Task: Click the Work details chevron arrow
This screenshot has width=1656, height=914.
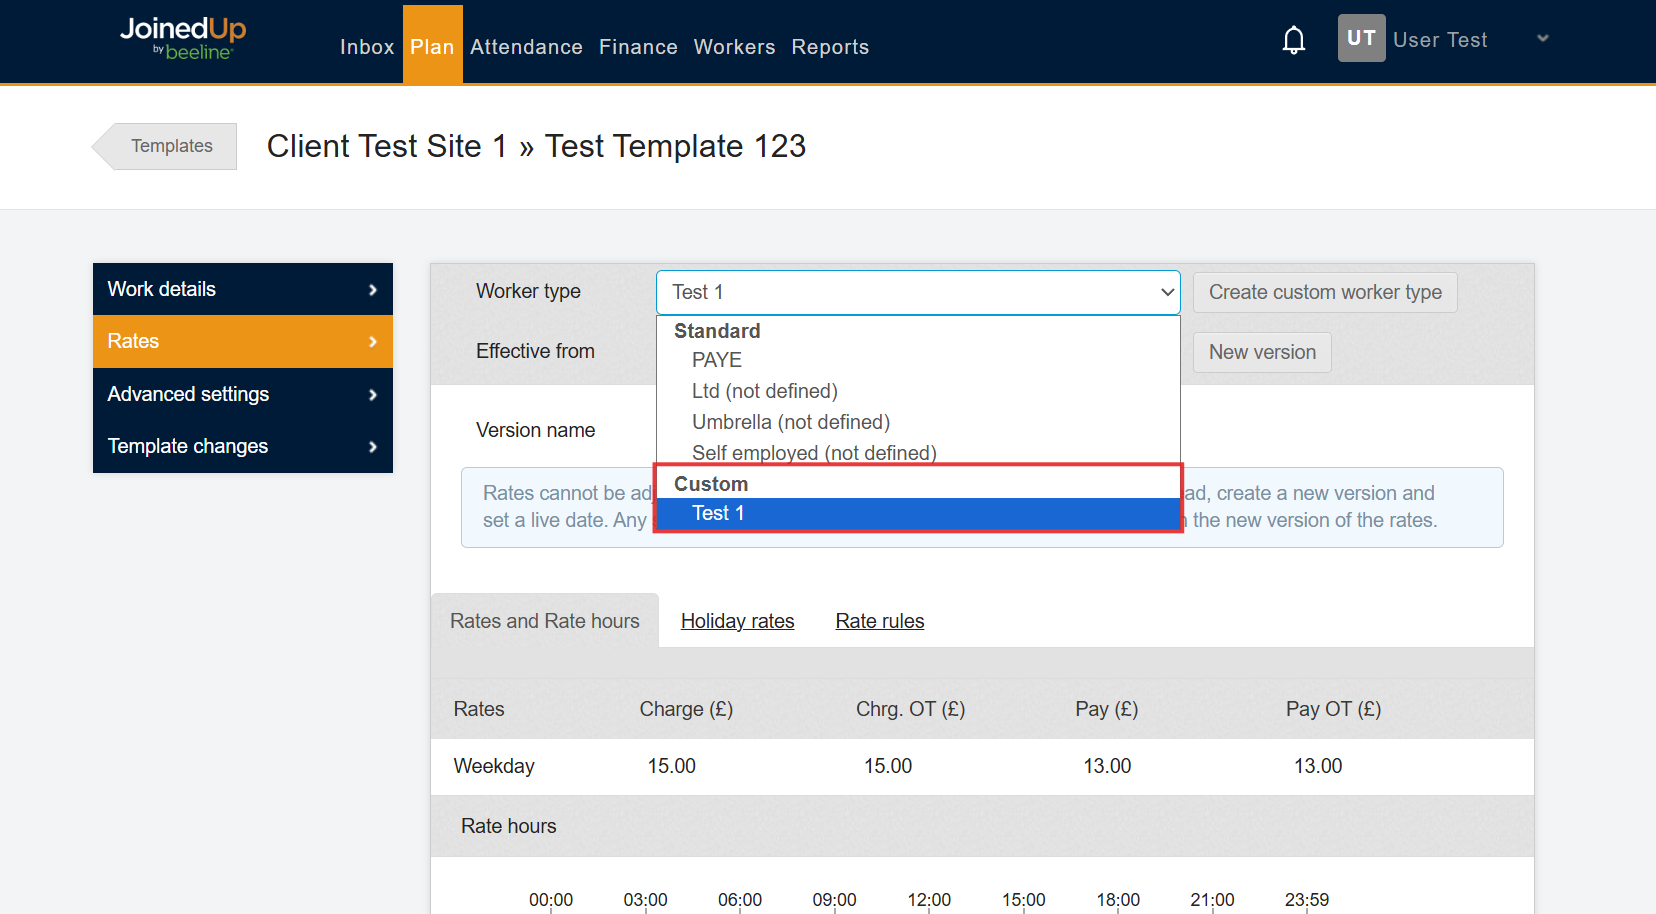Action: point(373,290)
